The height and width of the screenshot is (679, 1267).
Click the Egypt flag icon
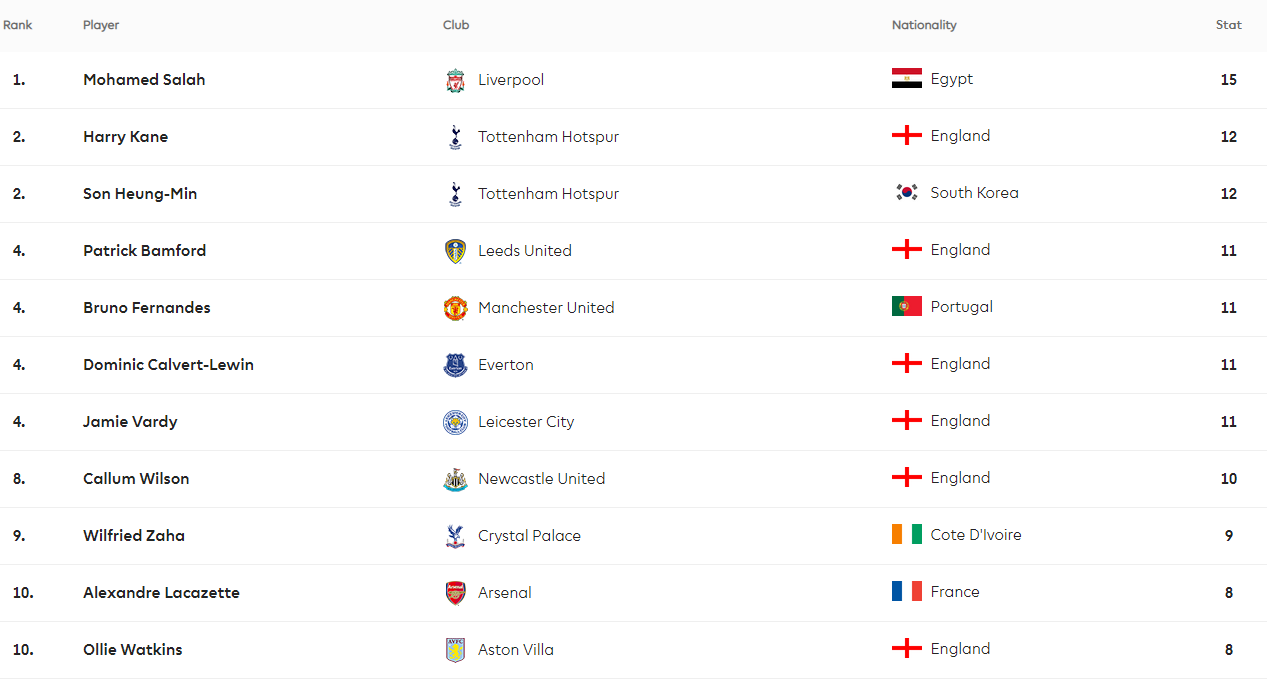click(x=906, y=79)
